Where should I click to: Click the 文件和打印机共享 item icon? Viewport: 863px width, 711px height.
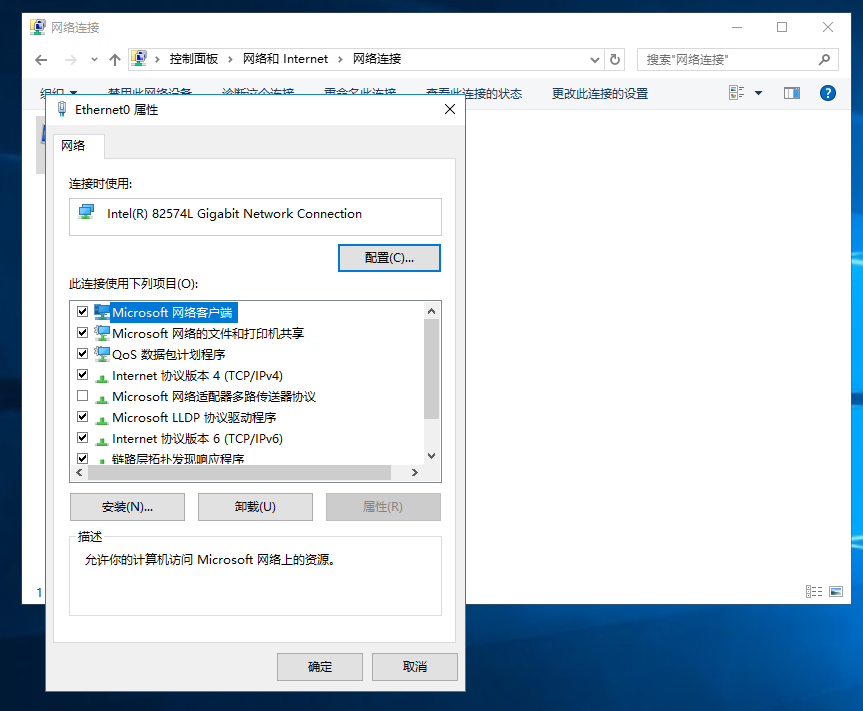[102, 333]
